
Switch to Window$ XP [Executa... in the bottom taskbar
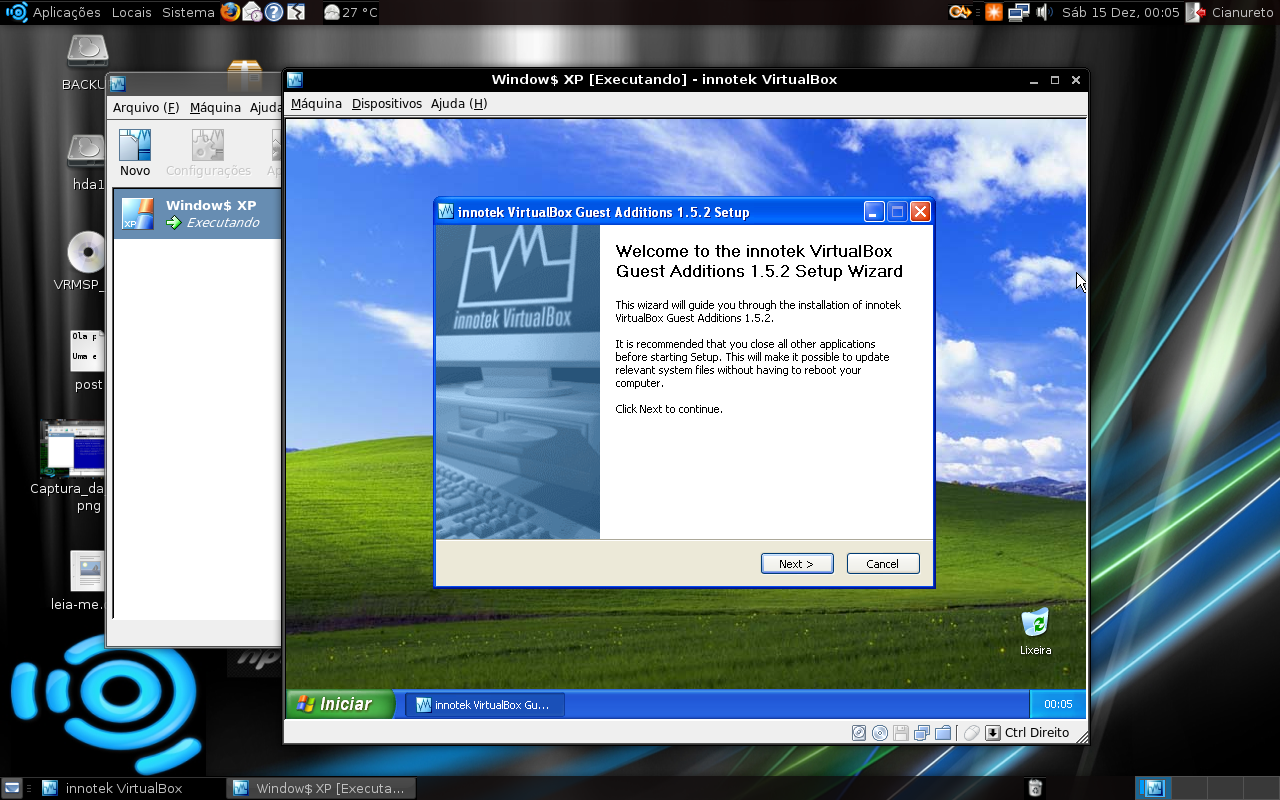click(322, 788)
